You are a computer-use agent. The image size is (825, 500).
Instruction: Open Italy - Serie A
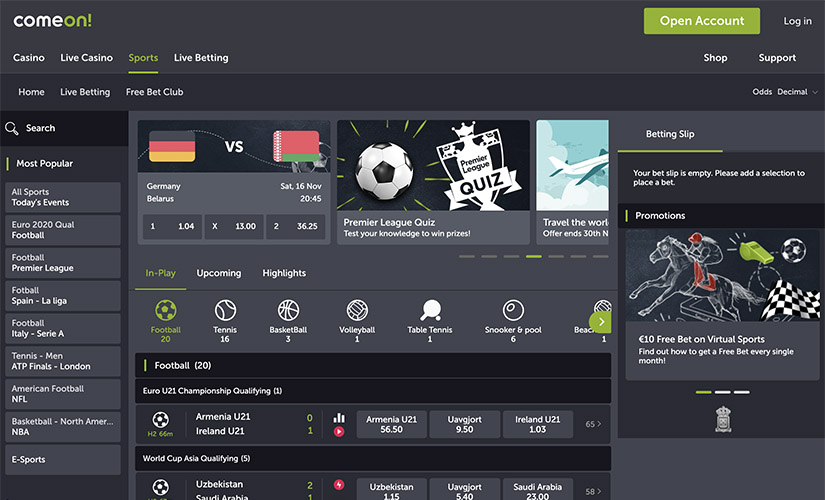click(63, 328)
